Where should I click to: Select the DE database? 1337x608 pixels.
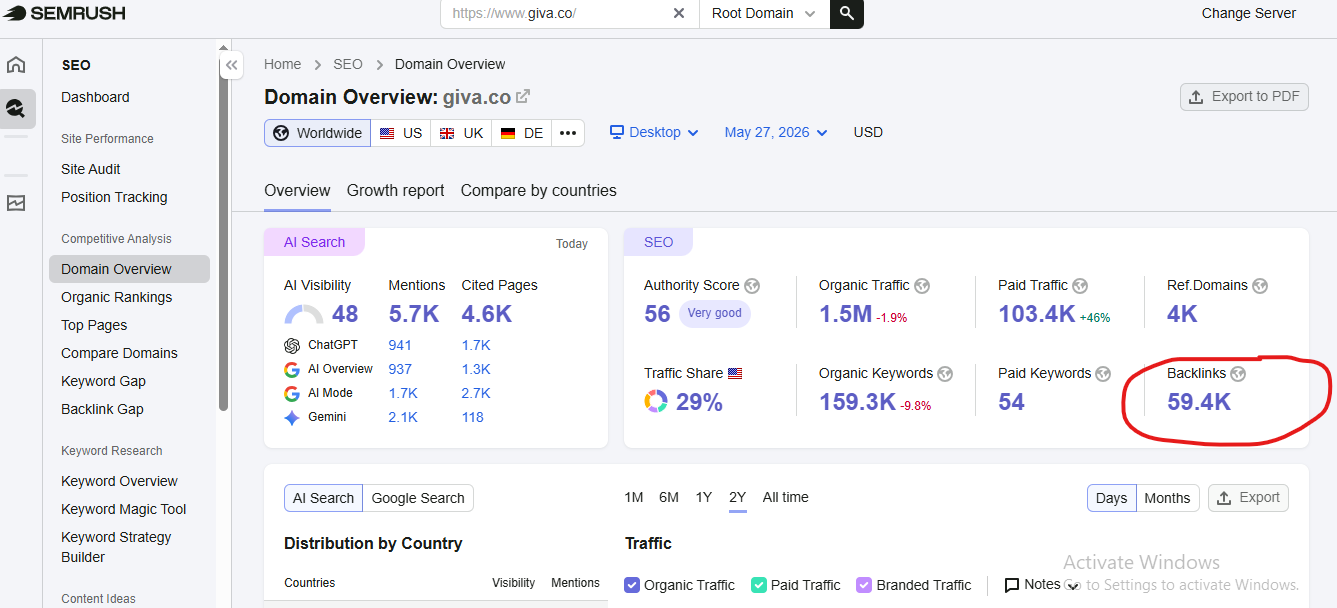pyautogui.click(x=522, y=133)
